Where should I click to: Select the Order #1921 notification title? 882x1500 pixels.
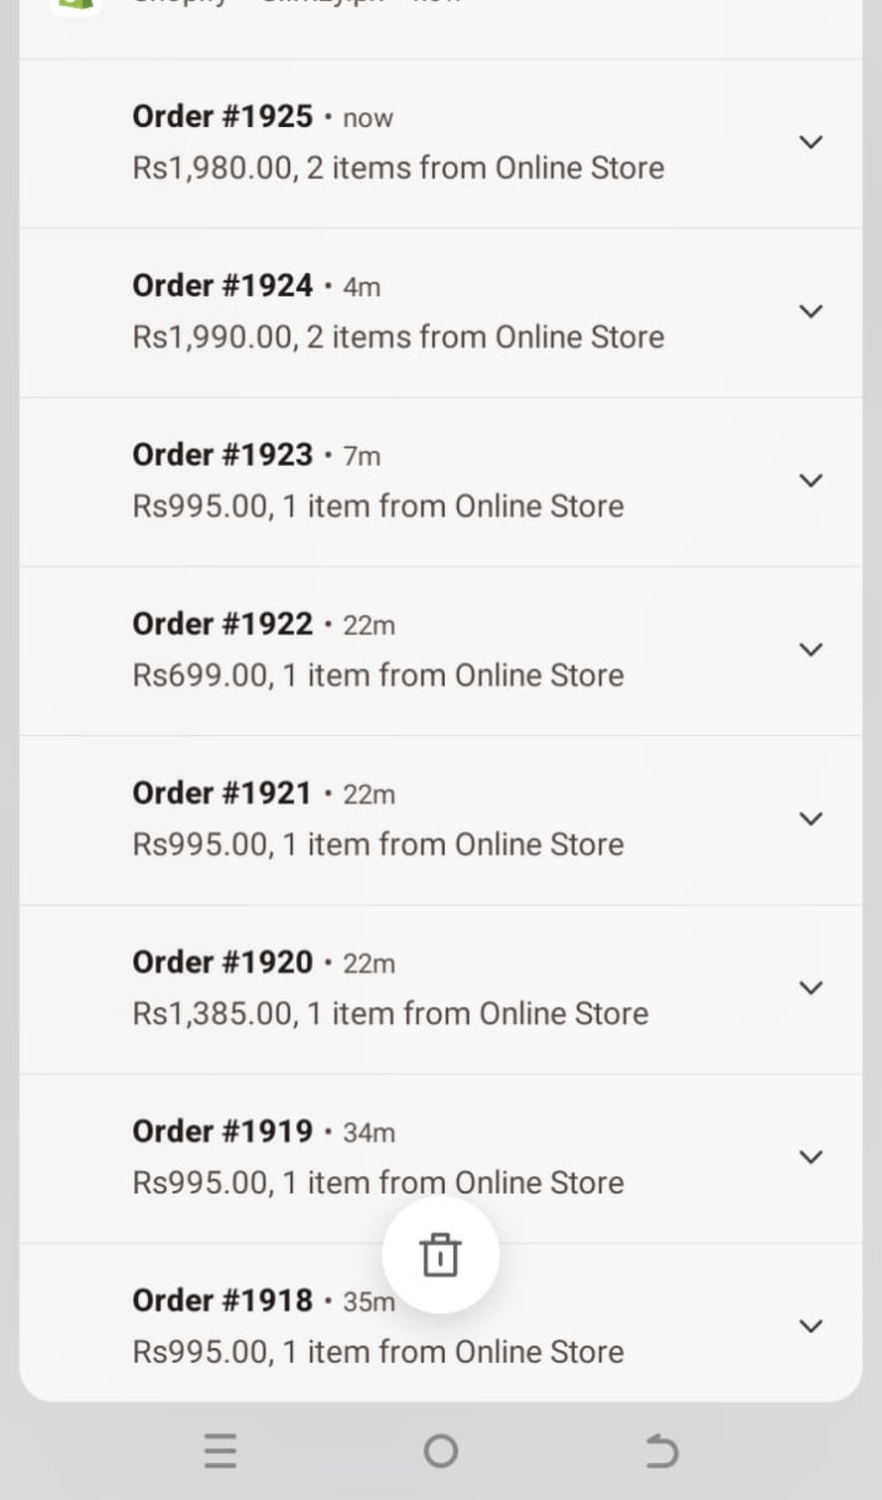(223, 792)
